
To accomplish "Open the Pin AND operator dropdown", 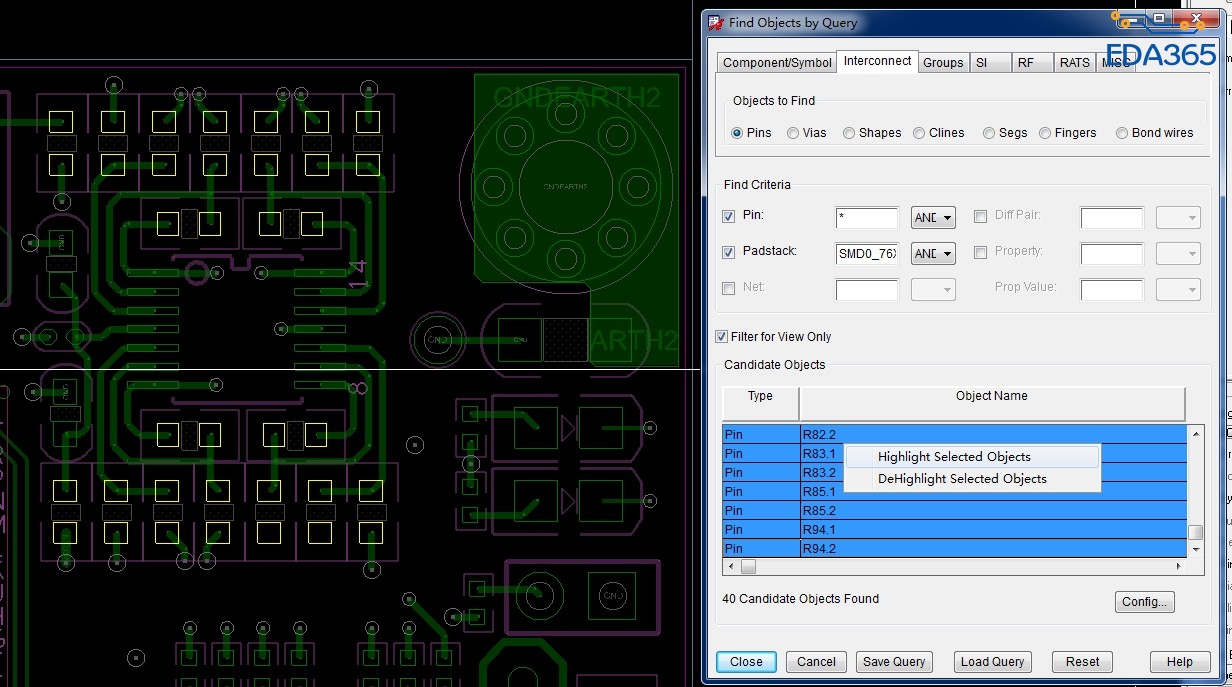I will [933, 218].
